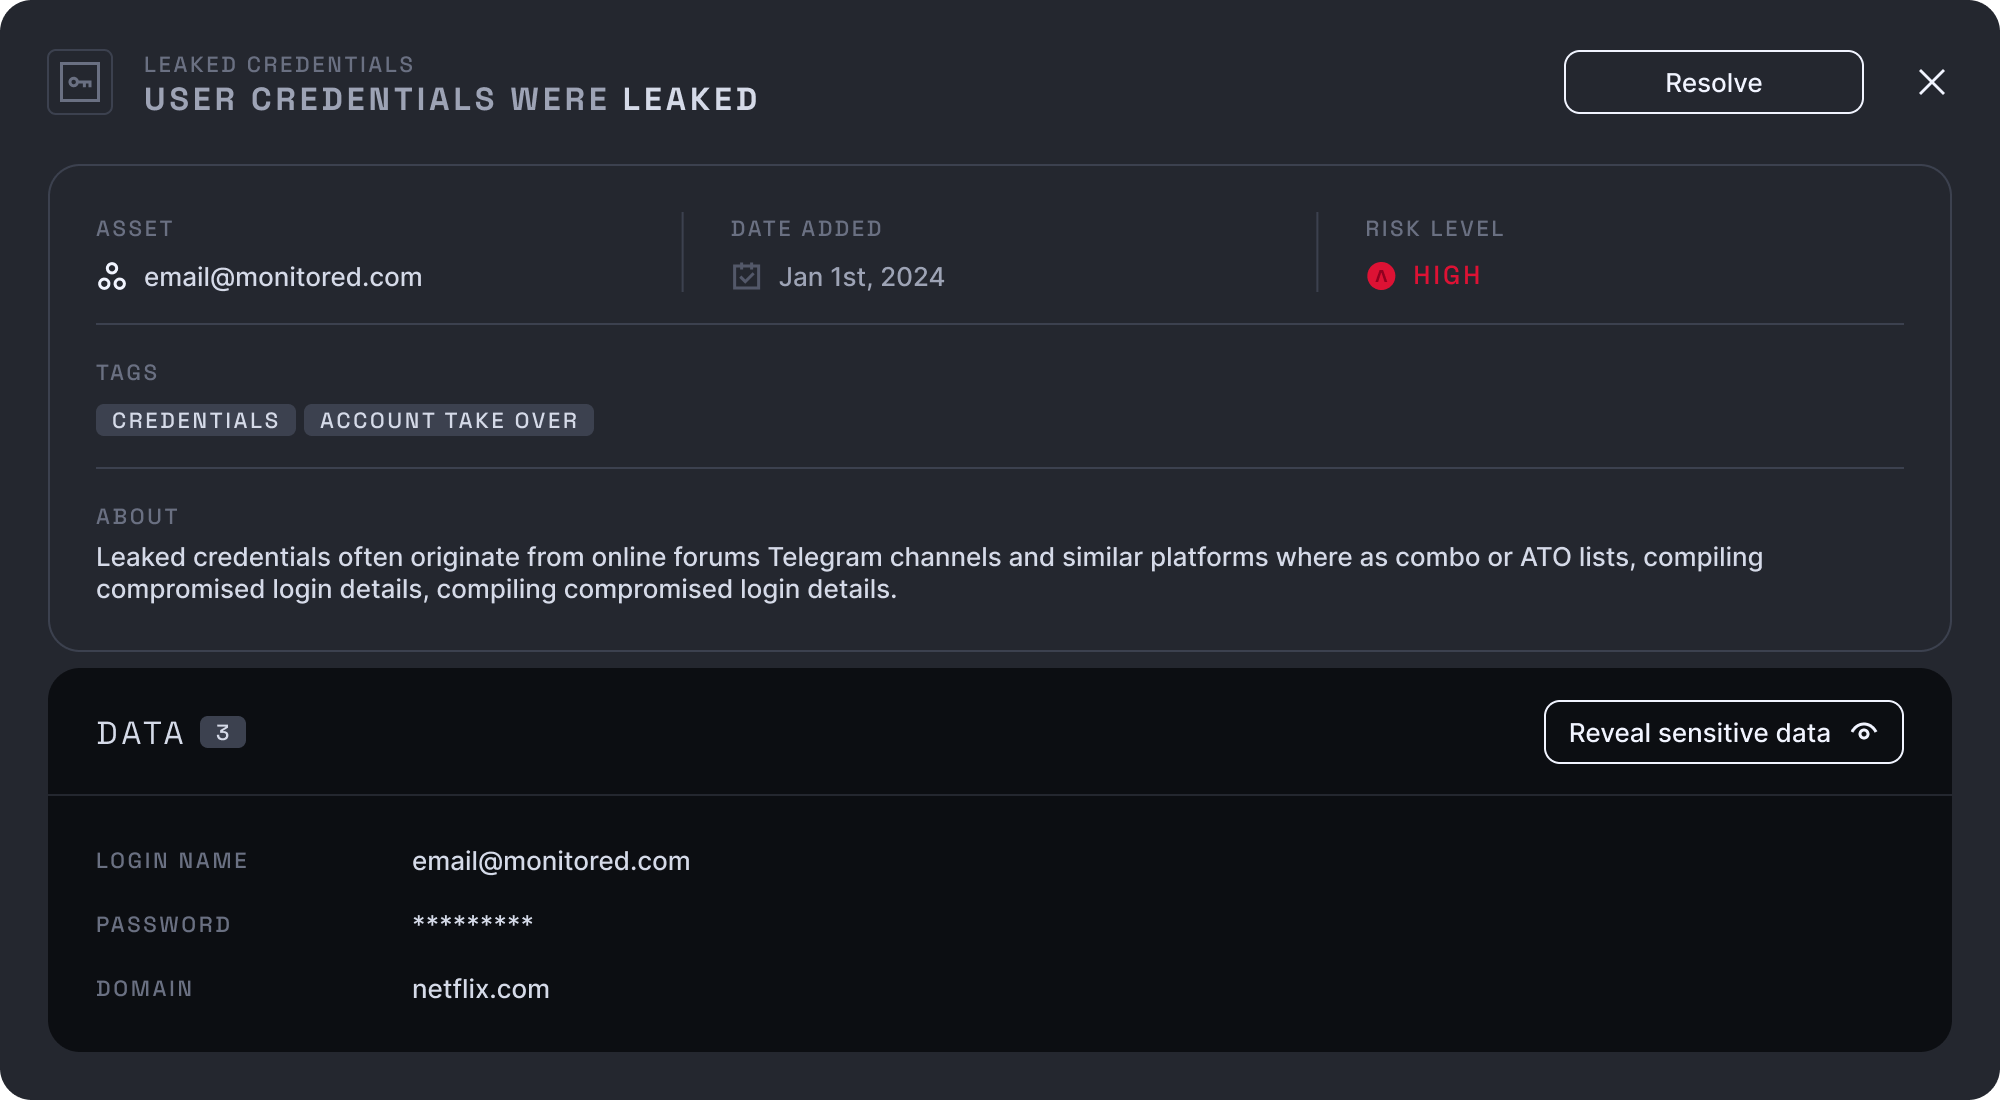This screenshot has height=1100, width=2000.
Task: Click the PASSWORD label
Action: pos(164,925)
